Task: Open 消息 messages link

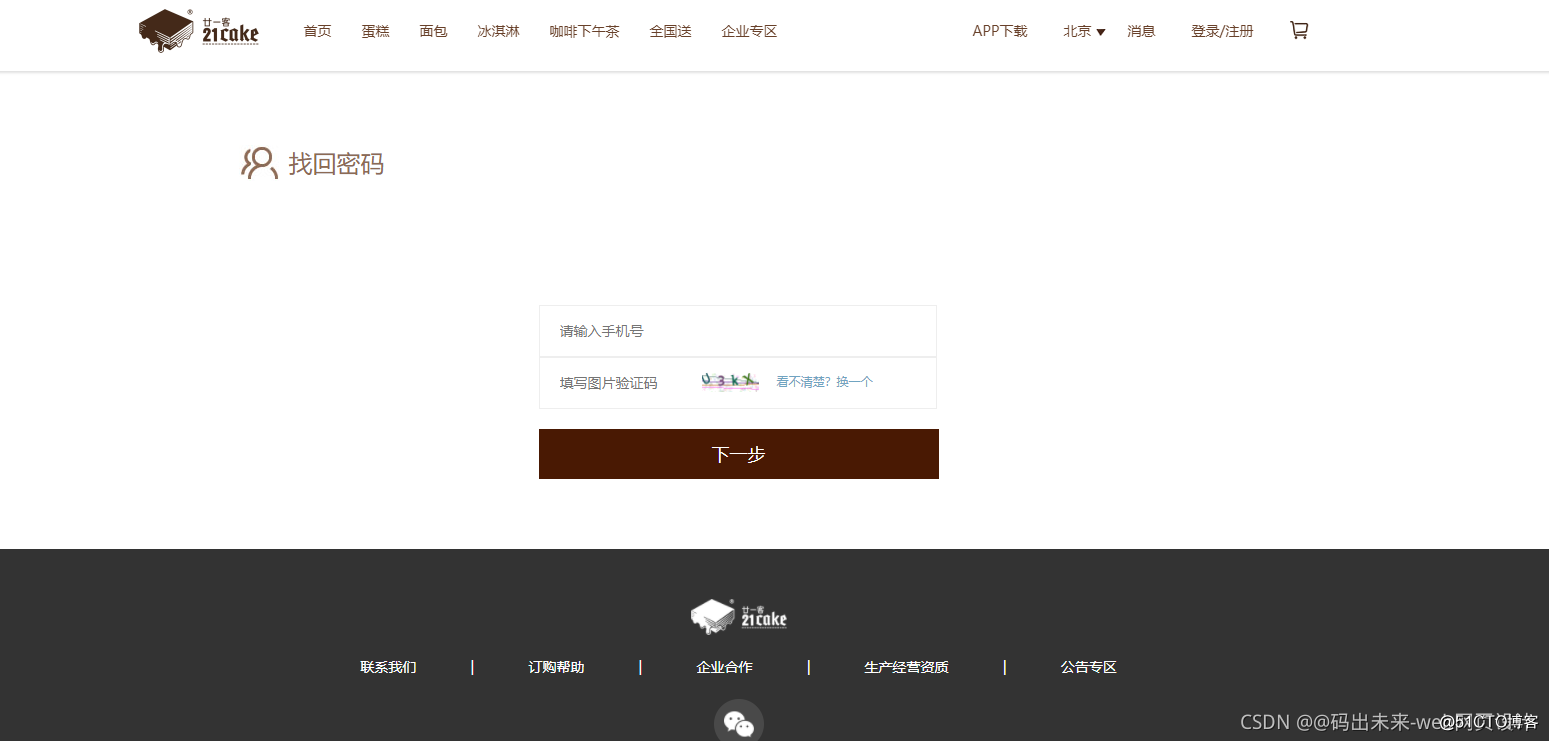Action: point(1142,31)
